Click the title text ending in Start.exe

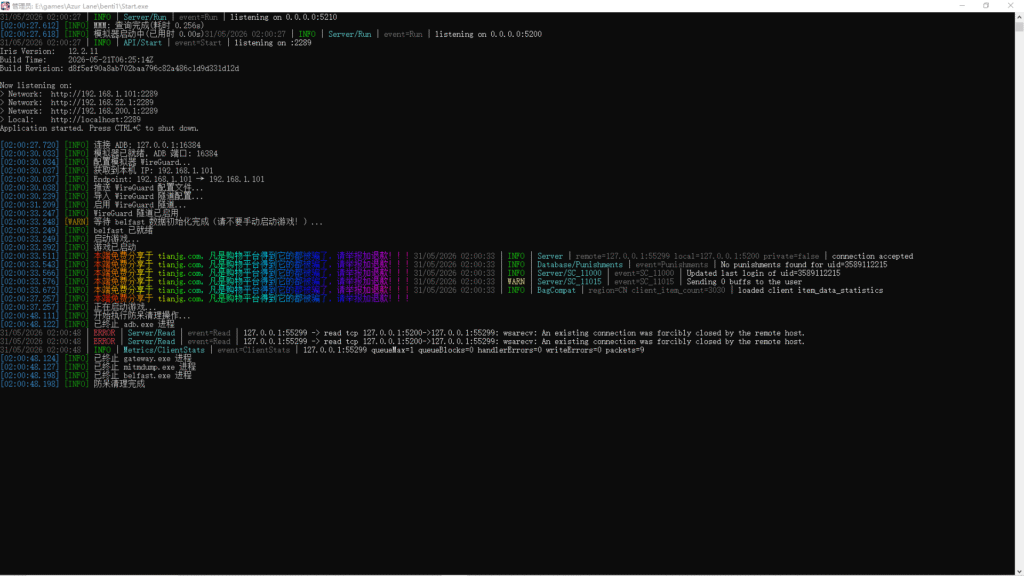point(80,6)
